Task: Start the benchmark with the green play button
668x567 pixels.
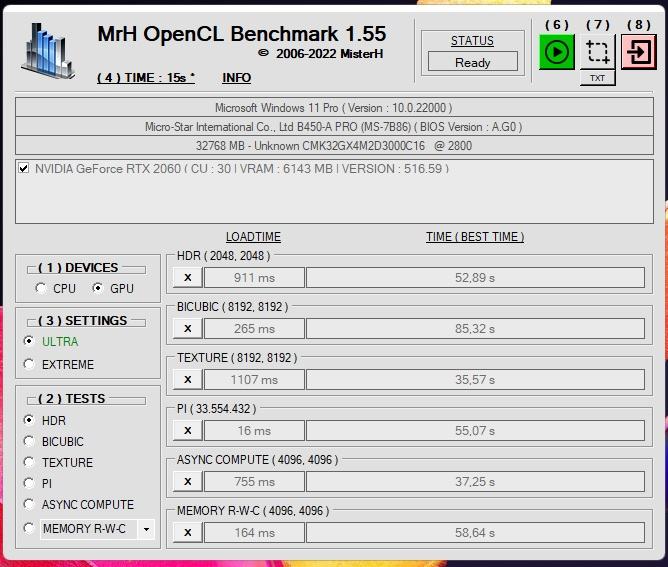Action: 556,52
